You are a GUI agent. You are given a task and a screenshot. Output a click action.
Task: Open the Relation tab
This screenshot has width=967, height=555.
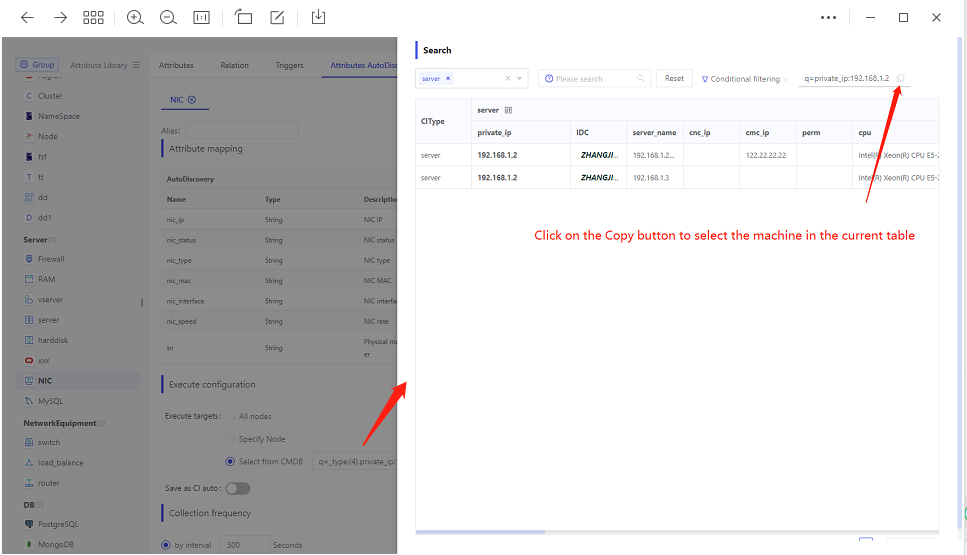point(234,65)
